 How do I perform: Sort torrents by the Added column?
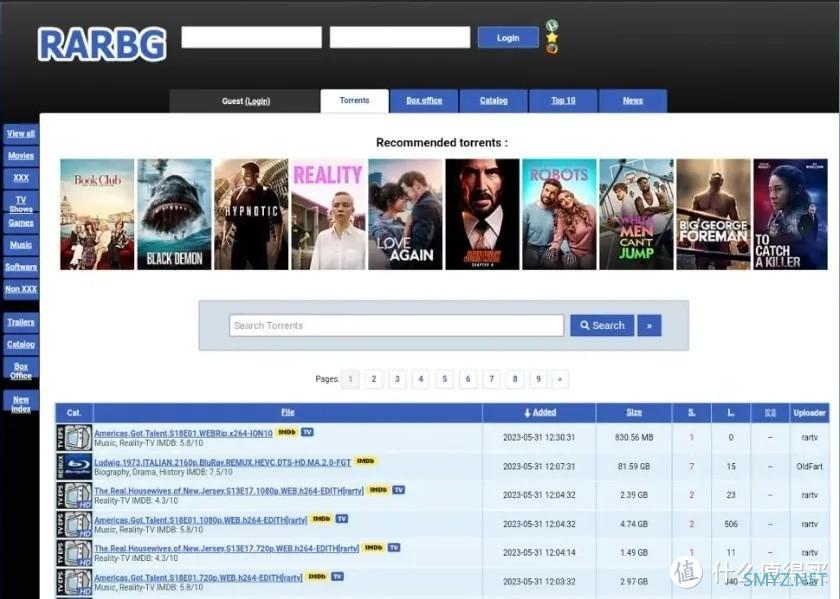coord(539,413)
